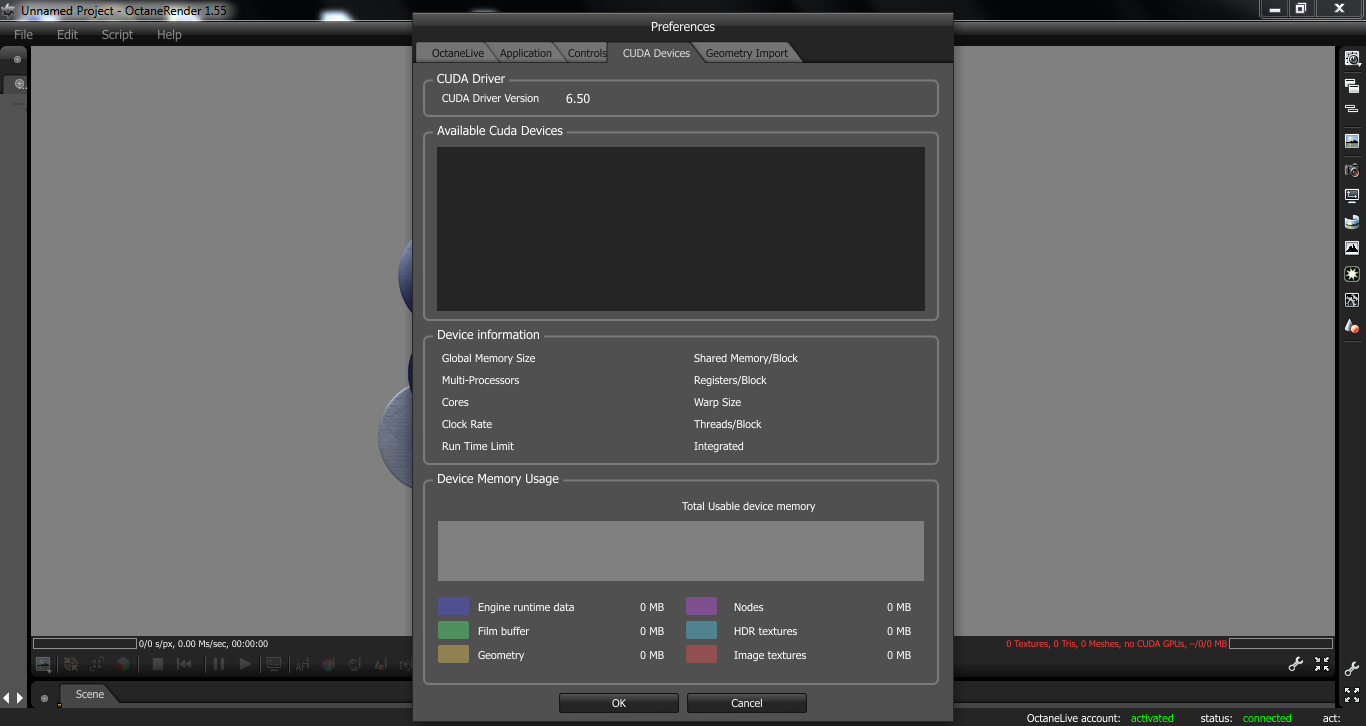Open the File menu
This screenshot has width=1366, height=726.
(x=23, y=34)
